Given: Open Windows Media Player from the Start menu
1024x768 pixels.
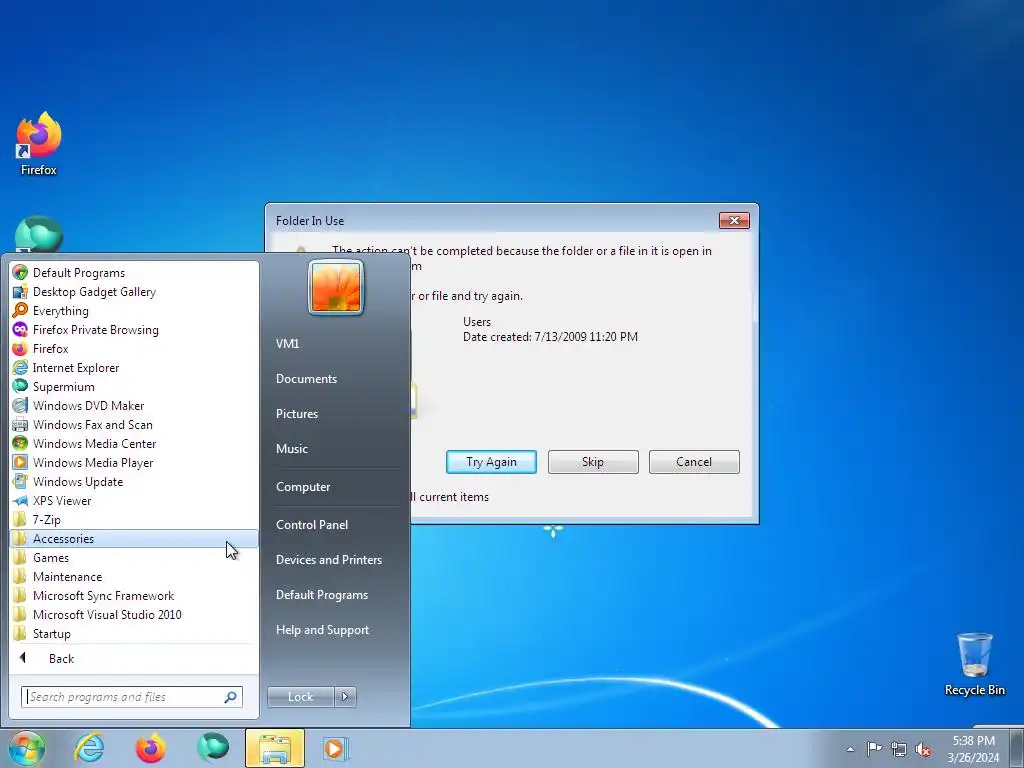Looking at the screenshot, I should 134,462.
